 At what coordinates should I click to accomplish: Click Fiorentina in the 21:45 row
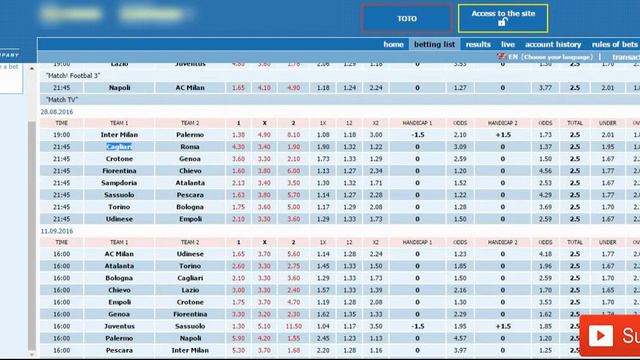[119, 171]
